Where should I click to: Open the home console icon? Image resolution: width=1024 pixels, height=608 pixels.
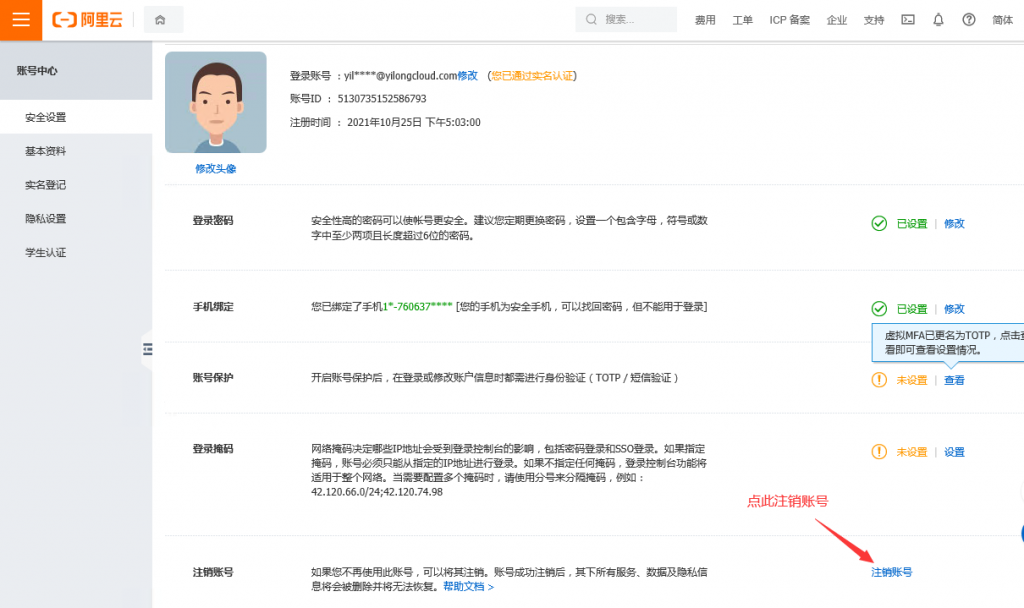(x=162, y=20)
